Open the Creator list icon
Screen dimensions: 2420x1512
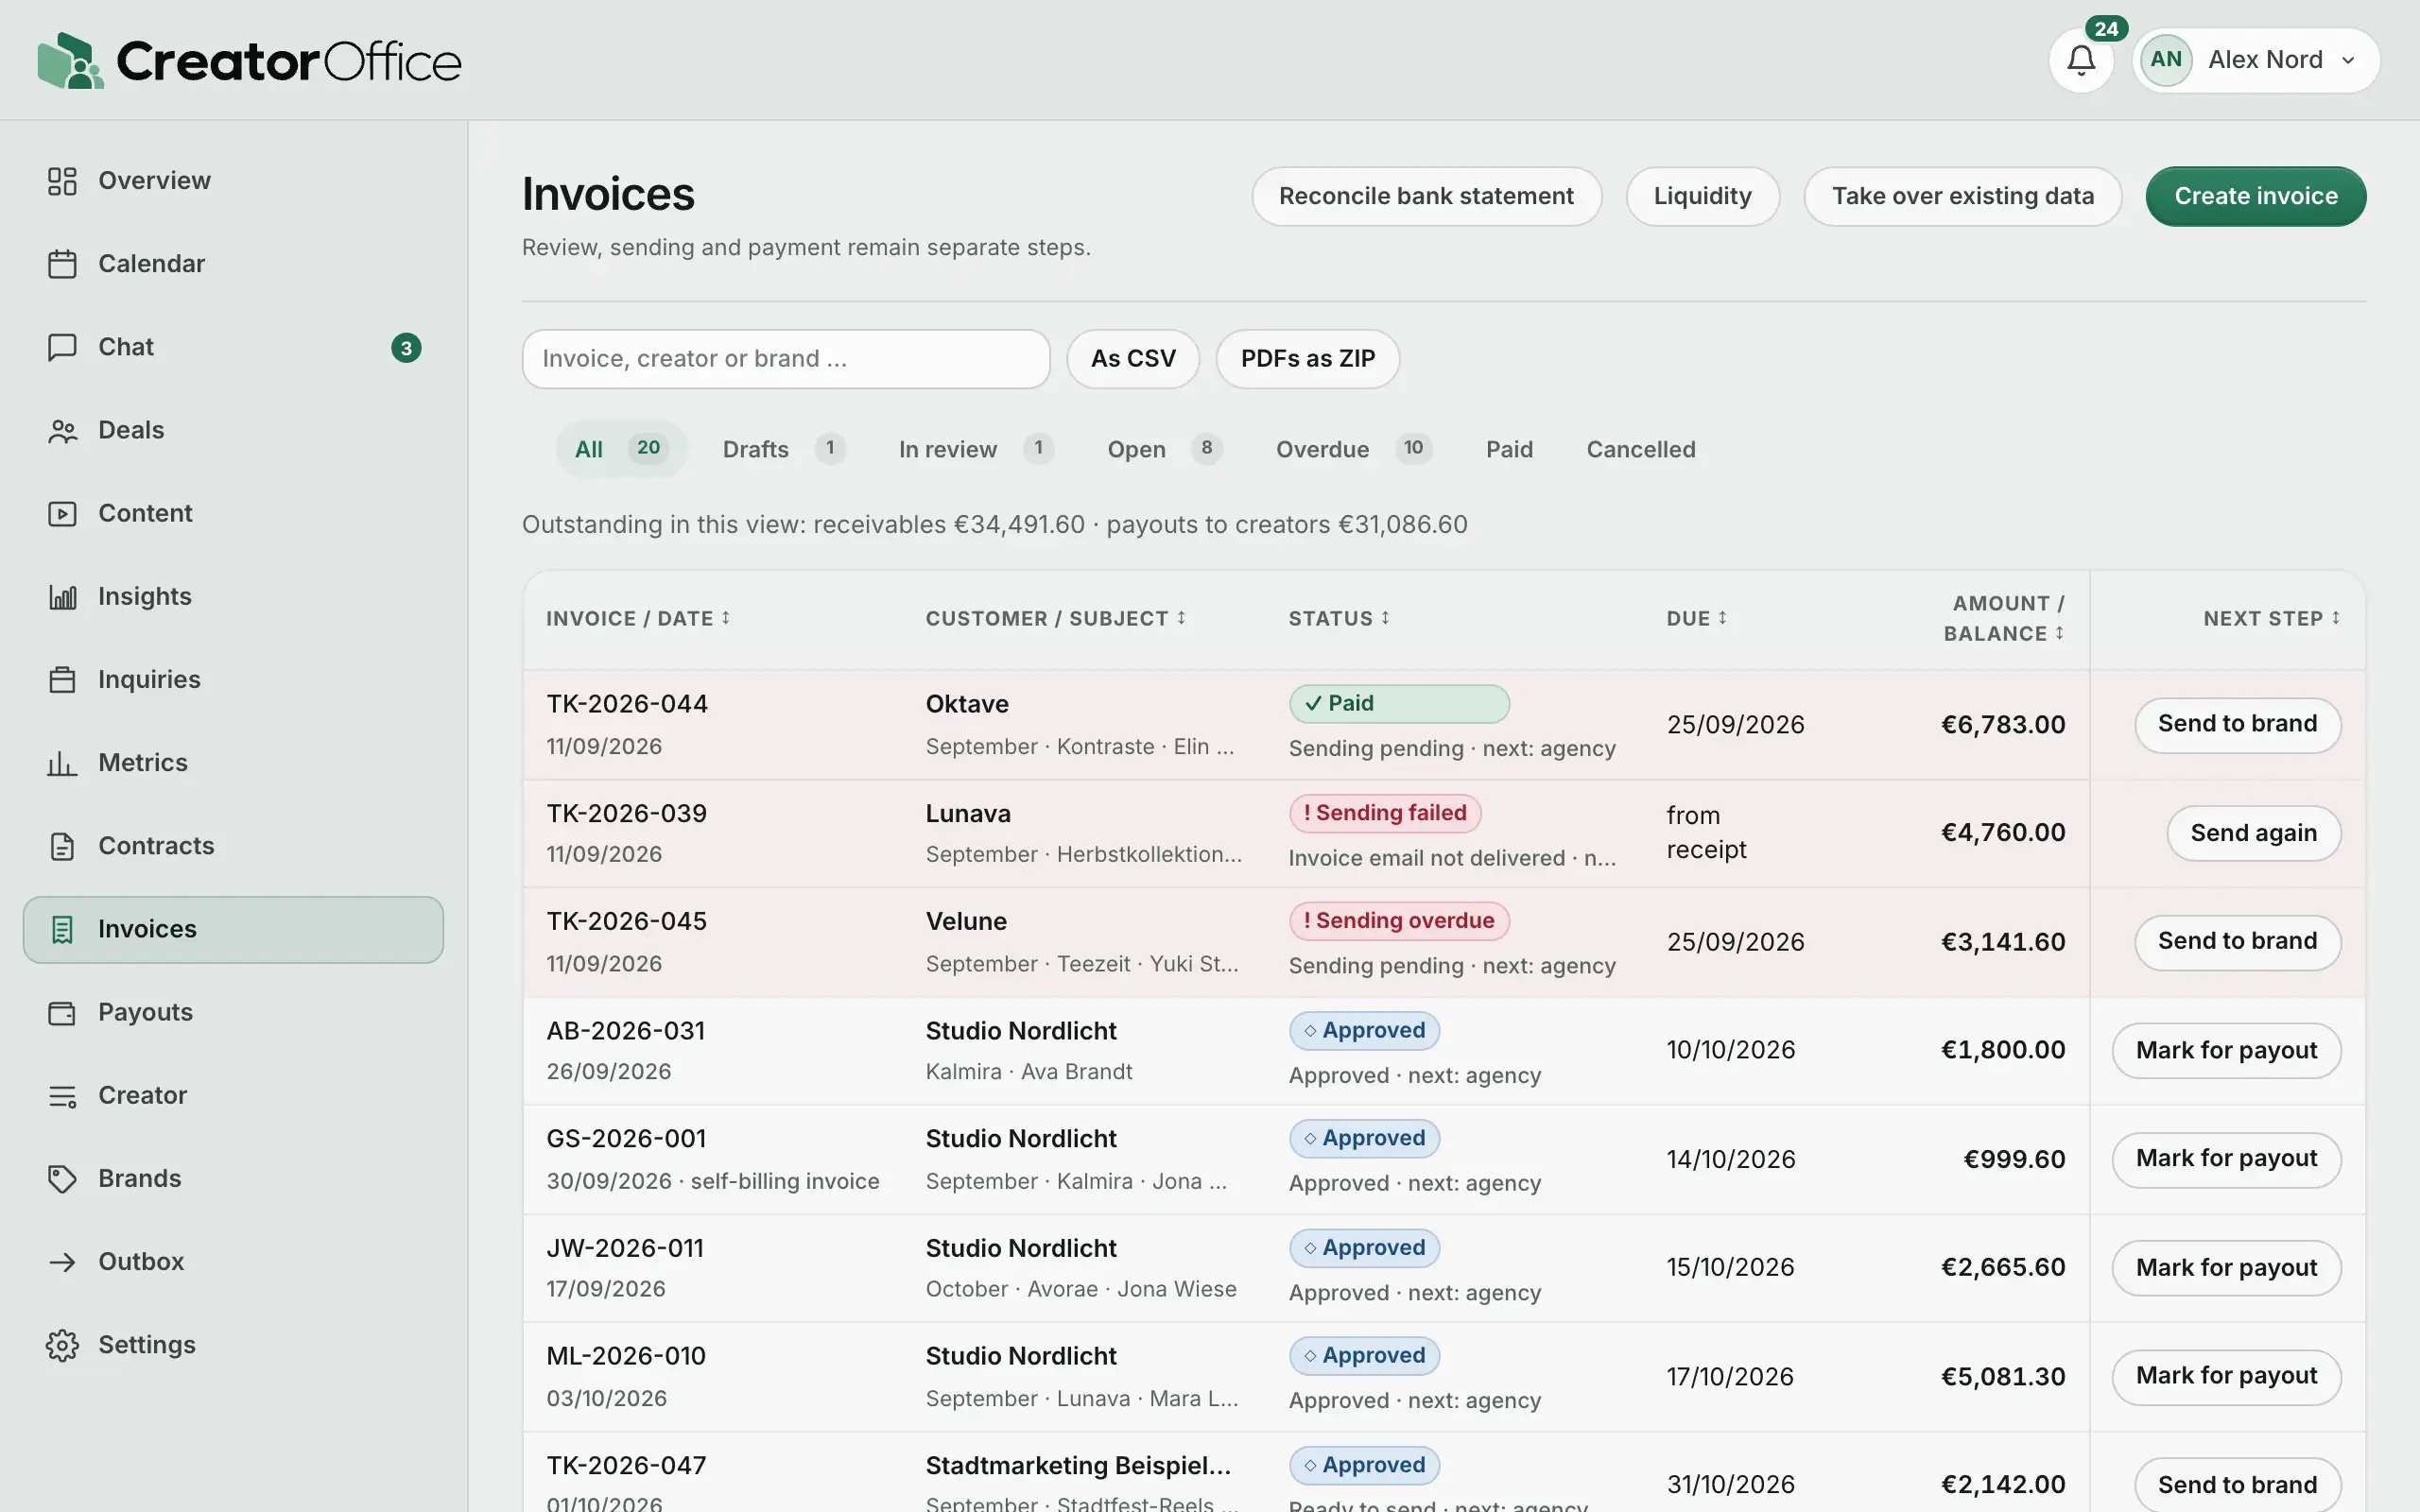pos(62,1096)
